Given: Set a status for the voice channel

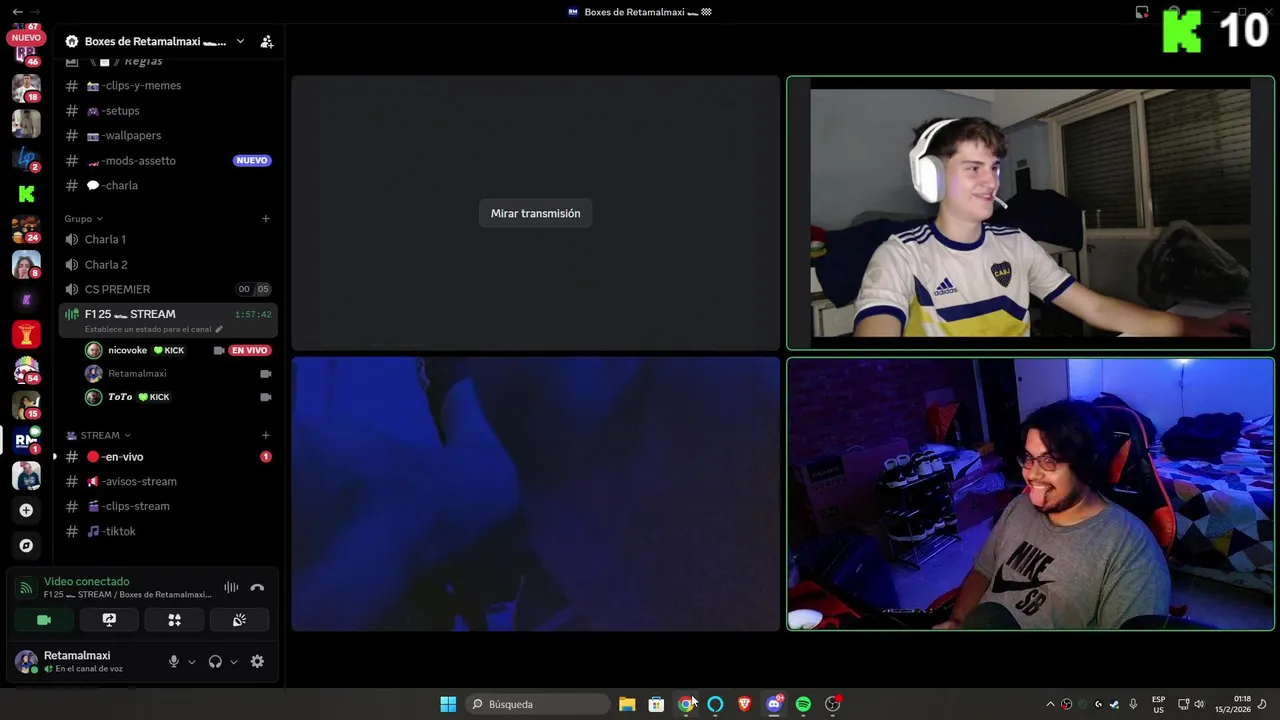Looking at the screenshot, I should point(154,329).
